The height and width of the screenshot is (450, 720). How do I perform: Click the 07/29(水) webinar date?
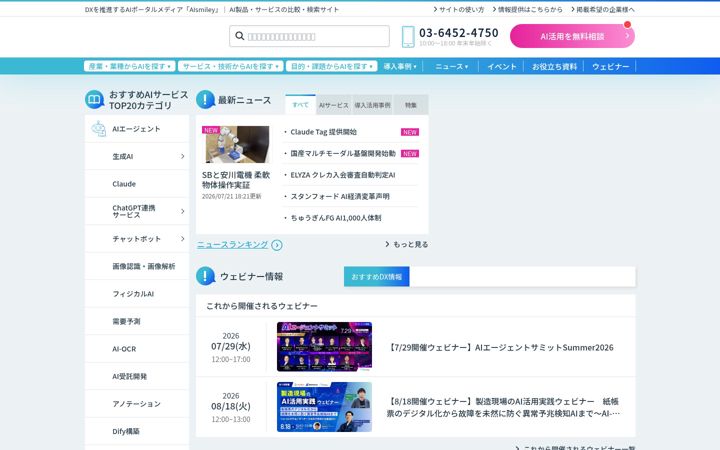(x=231, y=346)
